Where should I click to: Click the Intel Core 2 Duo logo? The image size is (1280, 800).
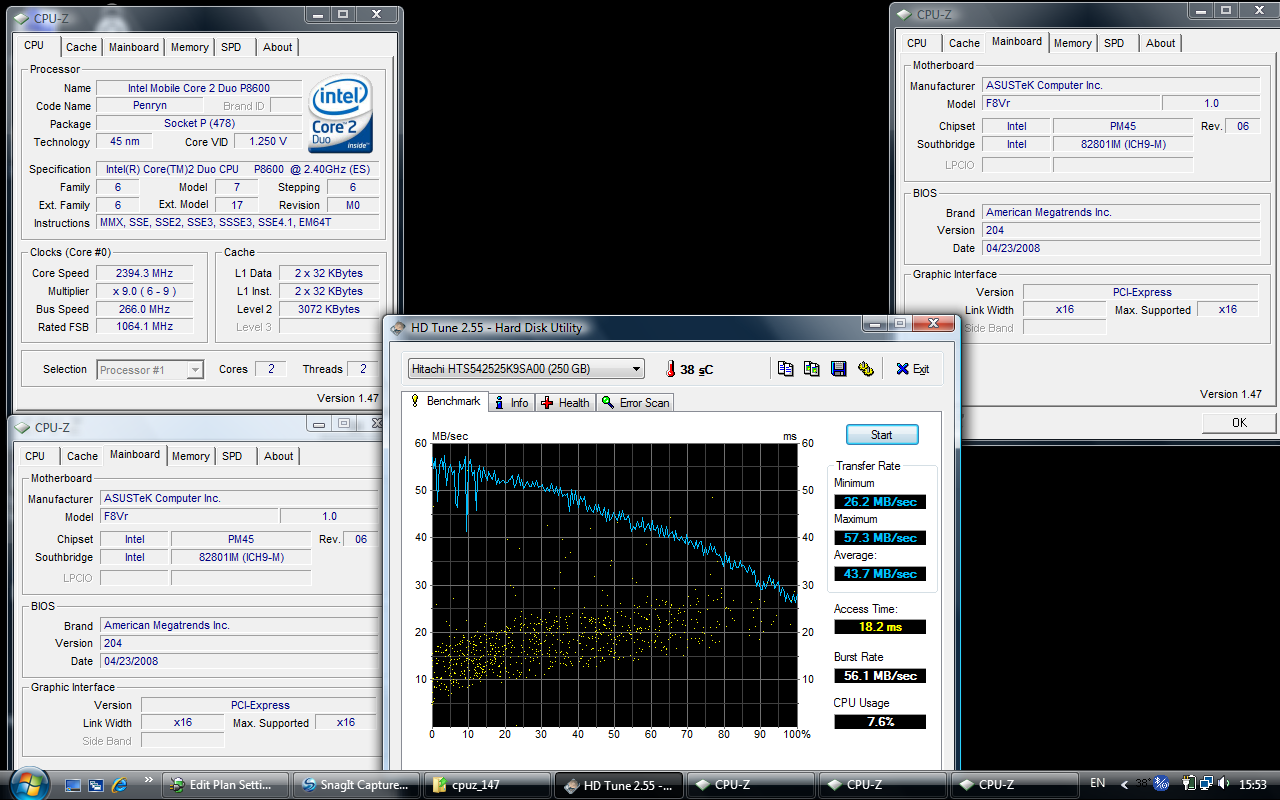pyautogui.click(x=341, y=113)
